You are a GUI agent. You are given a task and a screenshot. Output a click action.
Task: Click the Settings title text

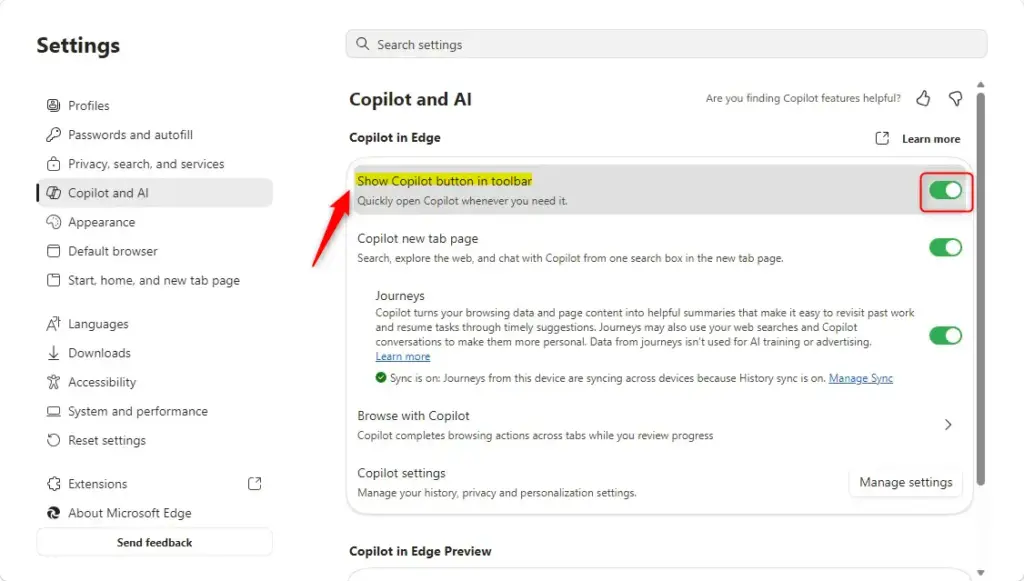coord(78,45)
